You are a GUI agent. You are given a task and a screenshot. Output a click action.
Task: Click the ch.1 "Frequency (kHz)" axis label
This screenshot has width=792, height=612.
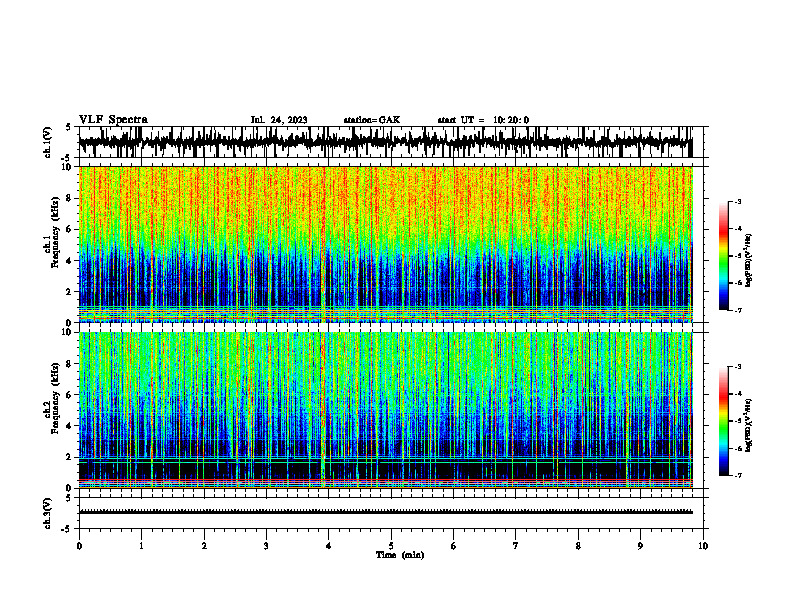(x=56, y=232)
